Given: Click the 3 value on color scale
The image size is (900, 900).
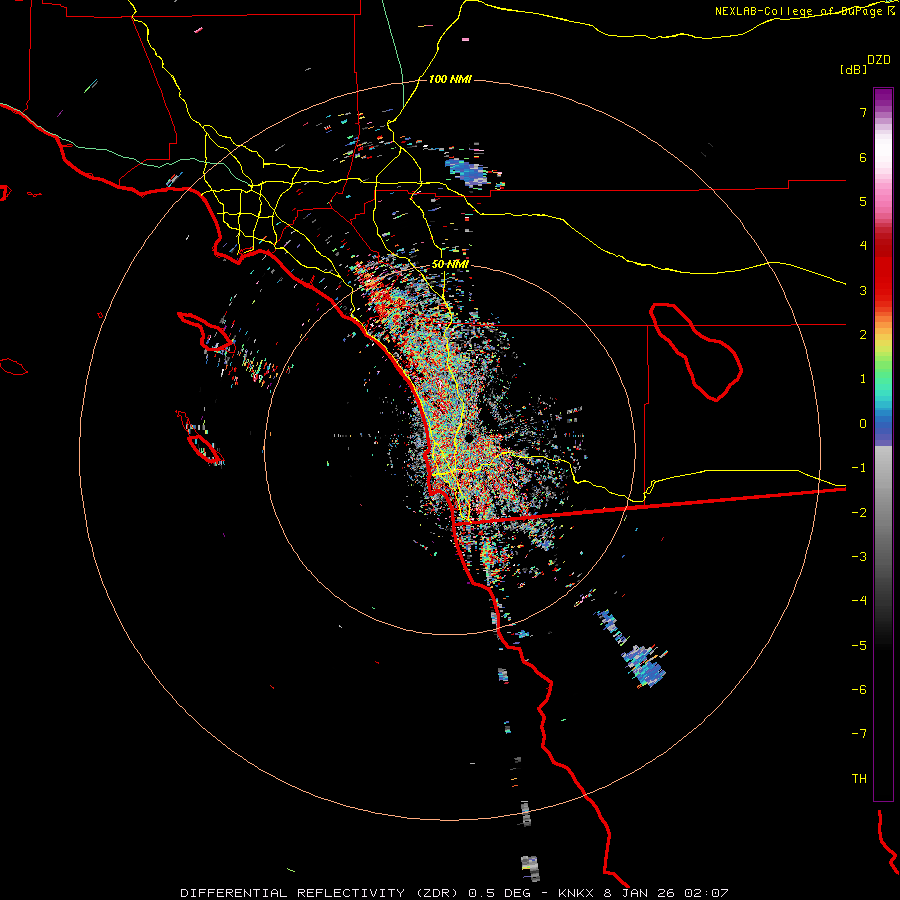Looking at the screenshot, I should tap(863, 290).
